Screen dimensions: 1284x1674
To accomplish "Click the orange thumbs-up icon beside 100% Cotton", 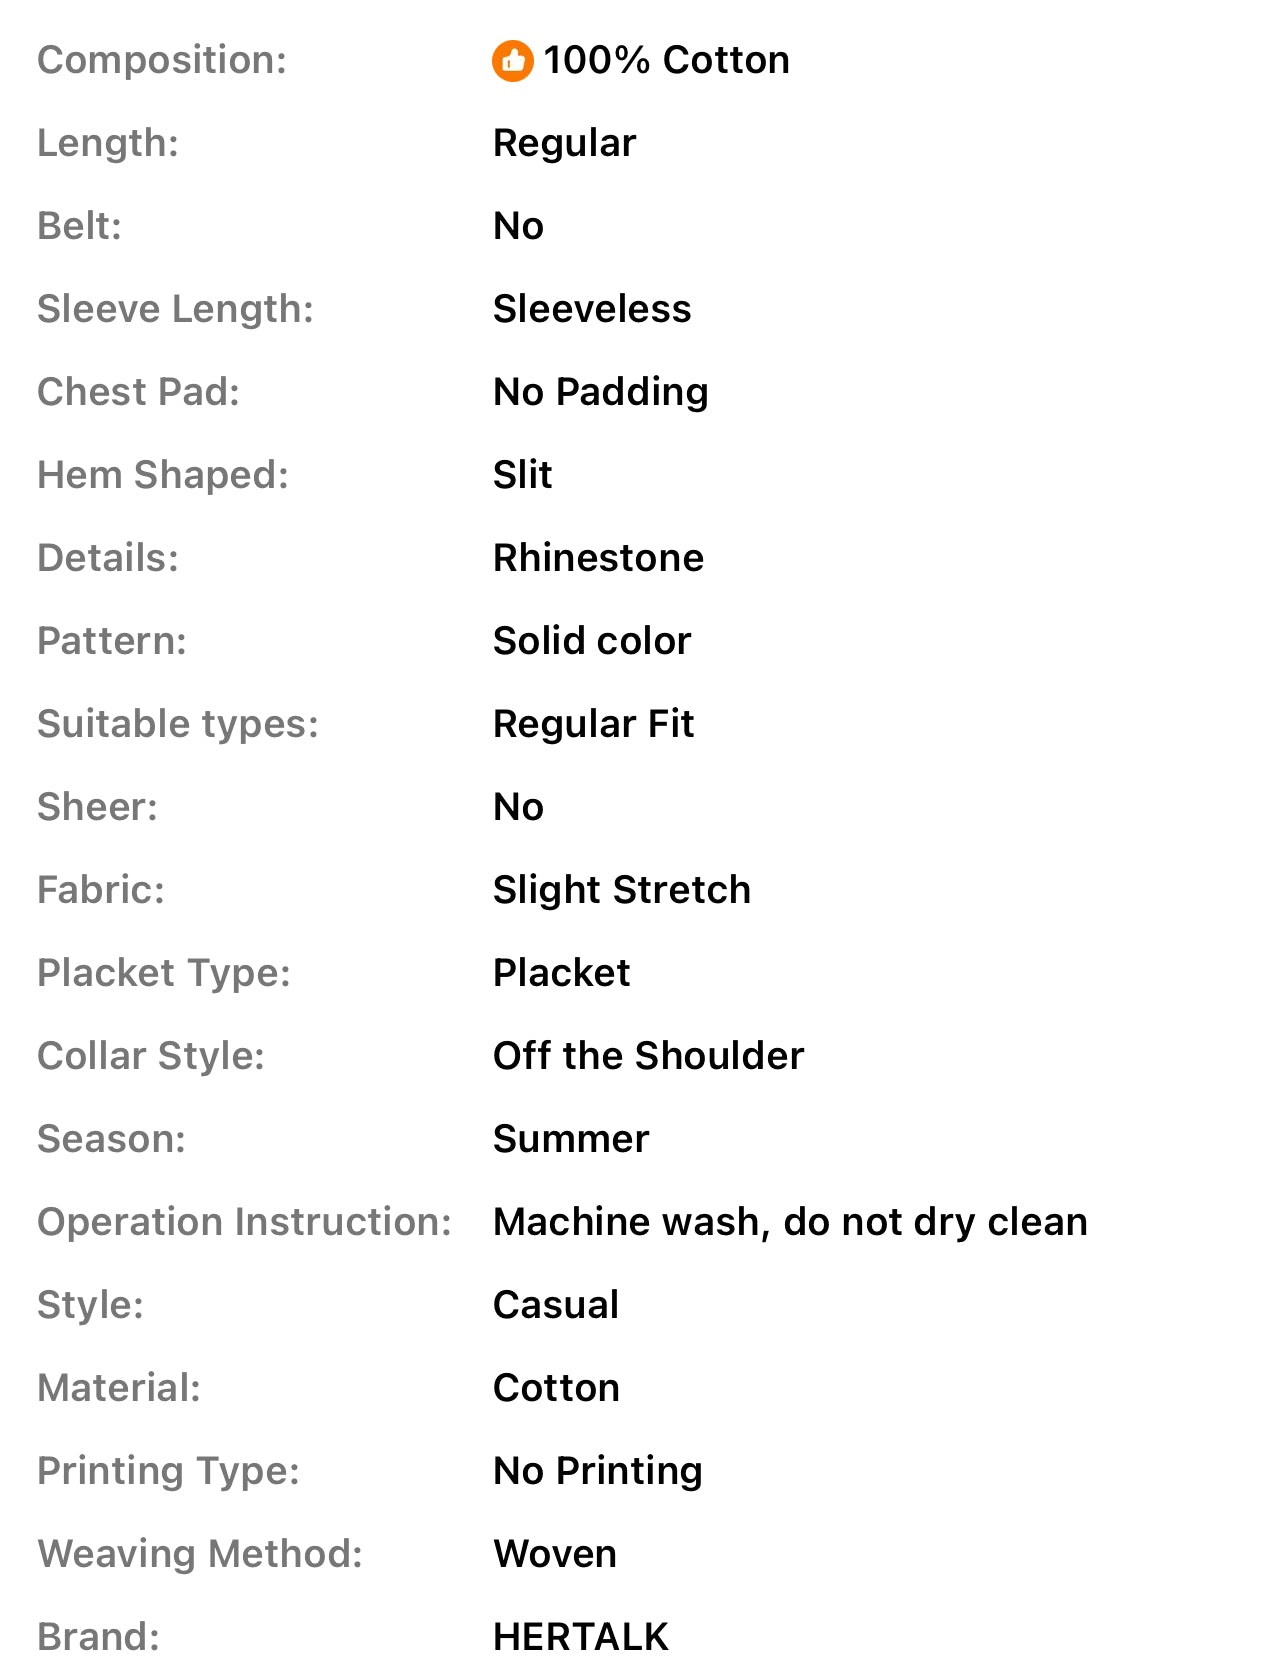I will click(x=512, y=61).
